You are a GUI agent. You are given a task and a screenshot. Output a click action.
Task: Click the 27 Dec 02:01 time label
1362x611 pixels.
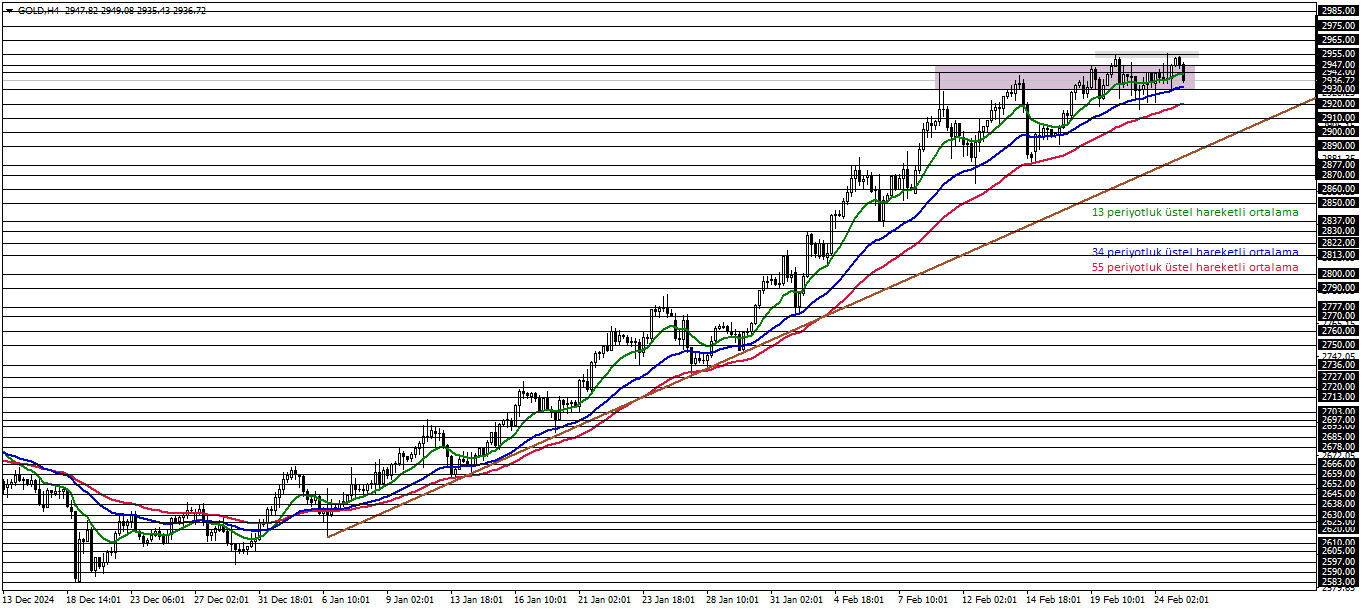click(222, 600)
